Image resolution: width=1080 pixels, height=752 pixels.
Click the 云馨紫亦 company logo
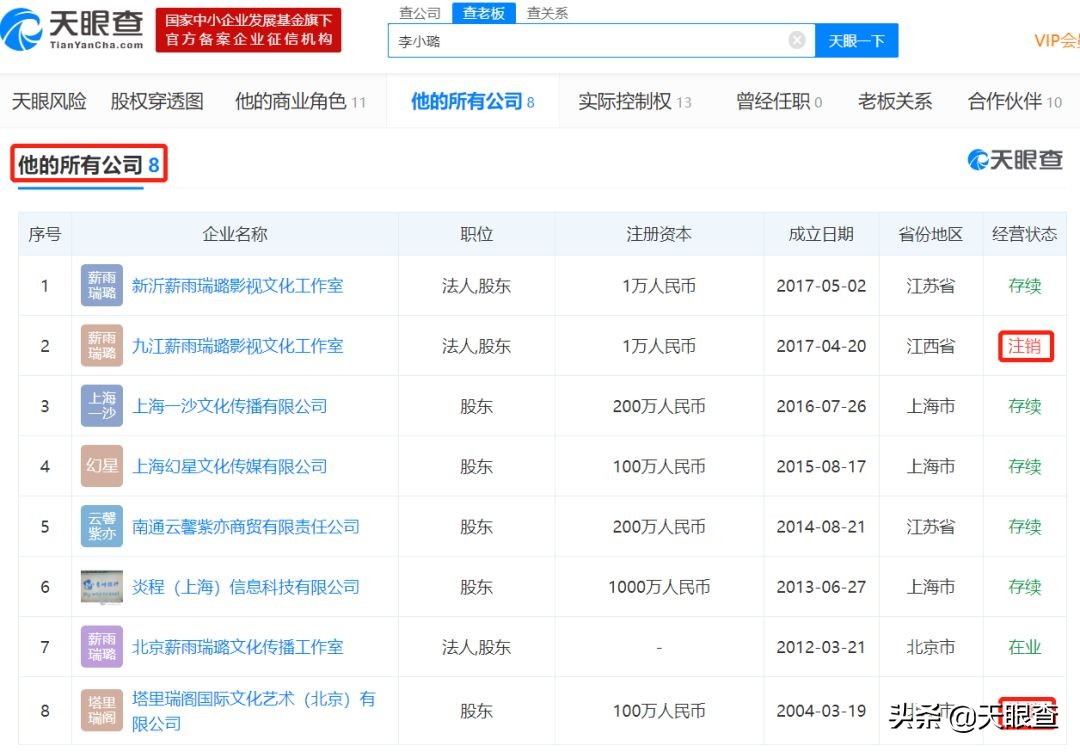click(101, 526)
